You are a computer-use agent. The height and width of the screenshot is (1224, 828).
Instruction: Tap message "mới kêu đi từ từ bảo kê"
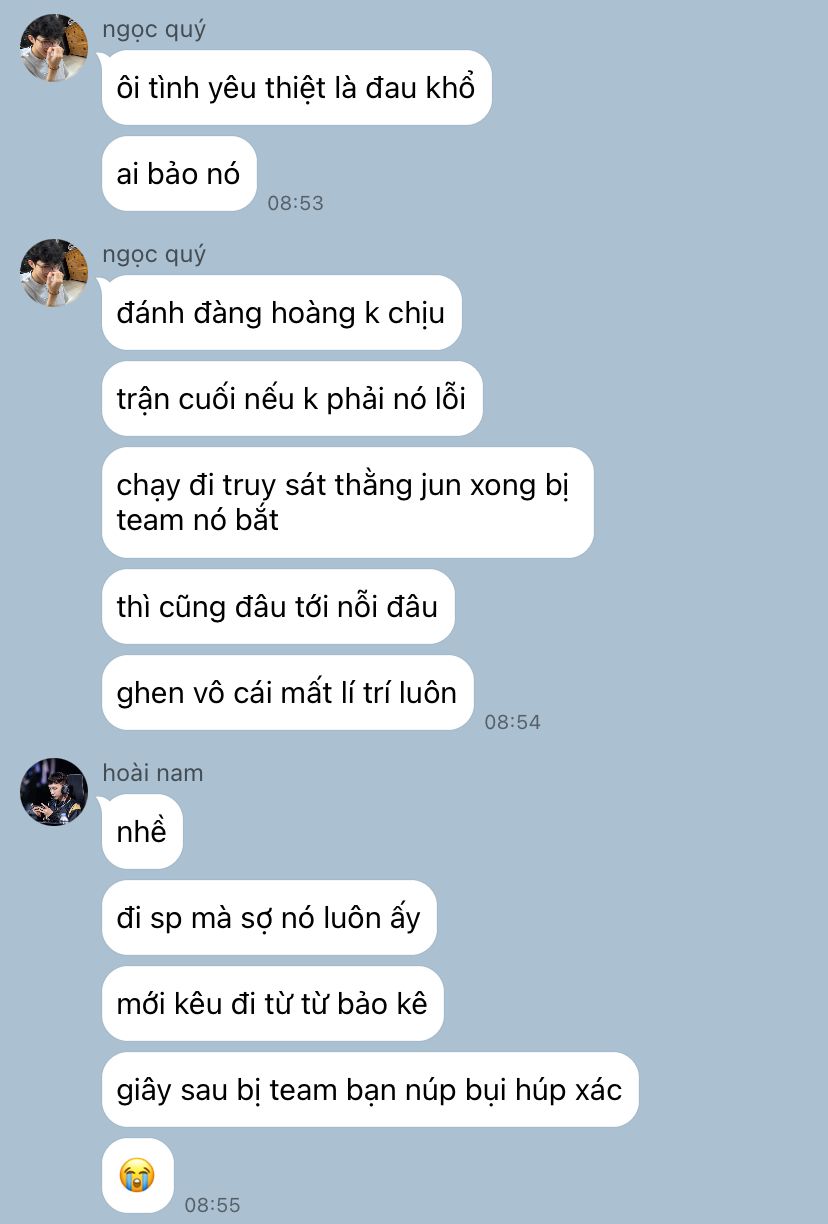[273, 1004]
